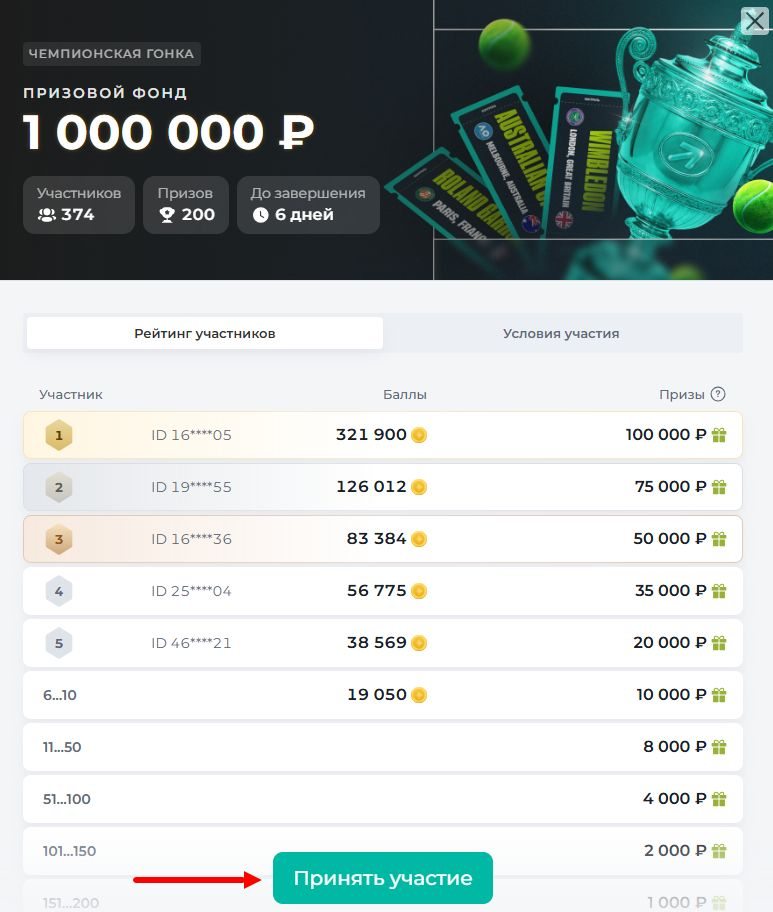Image resolution: width=773 pixels, height=912 pixels.
Task: Click the gift icon next to 35 000 ₽
Action: (719, 591)
